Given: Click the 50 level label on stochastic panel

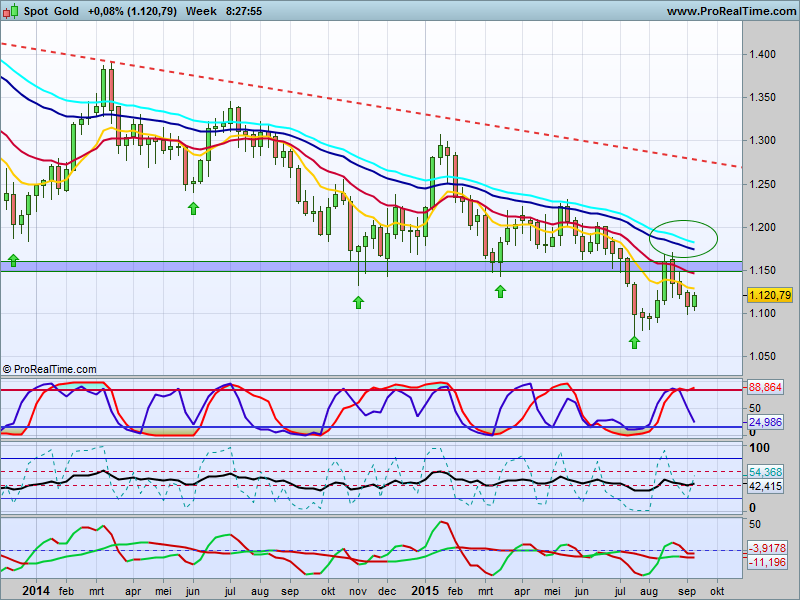Looking at the screenshot, I should point(755,408).
